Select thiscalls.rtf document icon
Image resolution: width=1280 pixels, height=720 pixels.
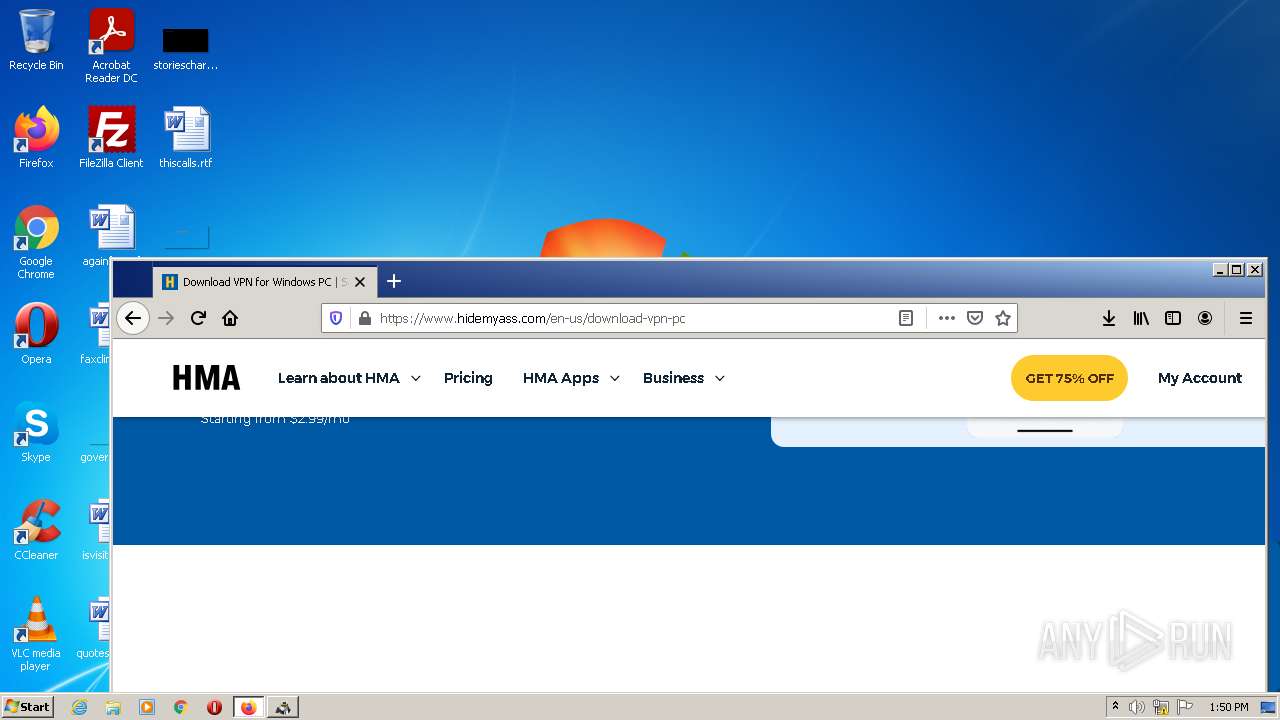[186, 138]
